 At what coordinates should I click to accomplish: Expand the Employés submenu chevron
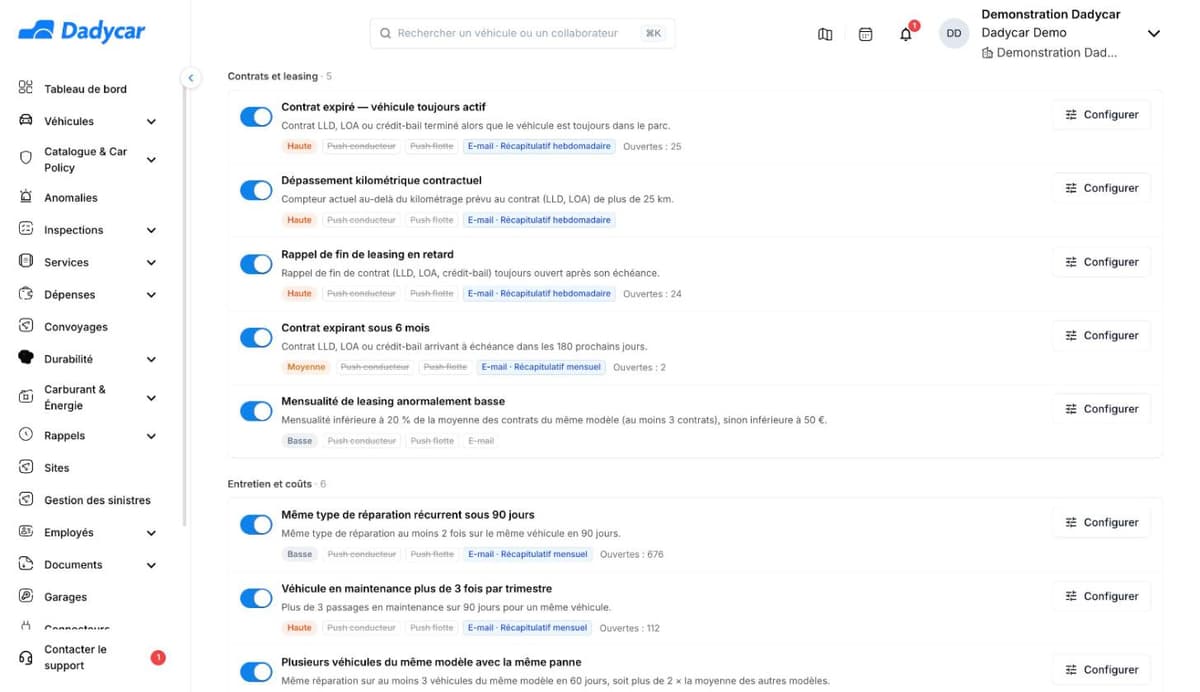coord(151,533)
